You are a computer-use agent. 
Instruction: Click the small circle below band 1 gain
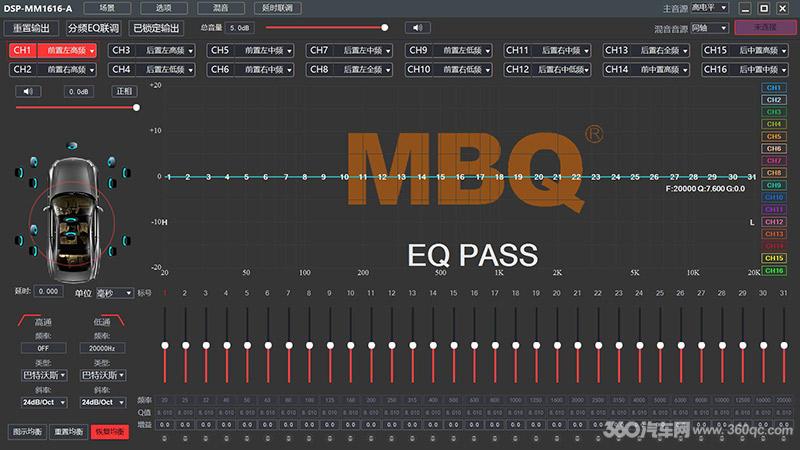165,438
